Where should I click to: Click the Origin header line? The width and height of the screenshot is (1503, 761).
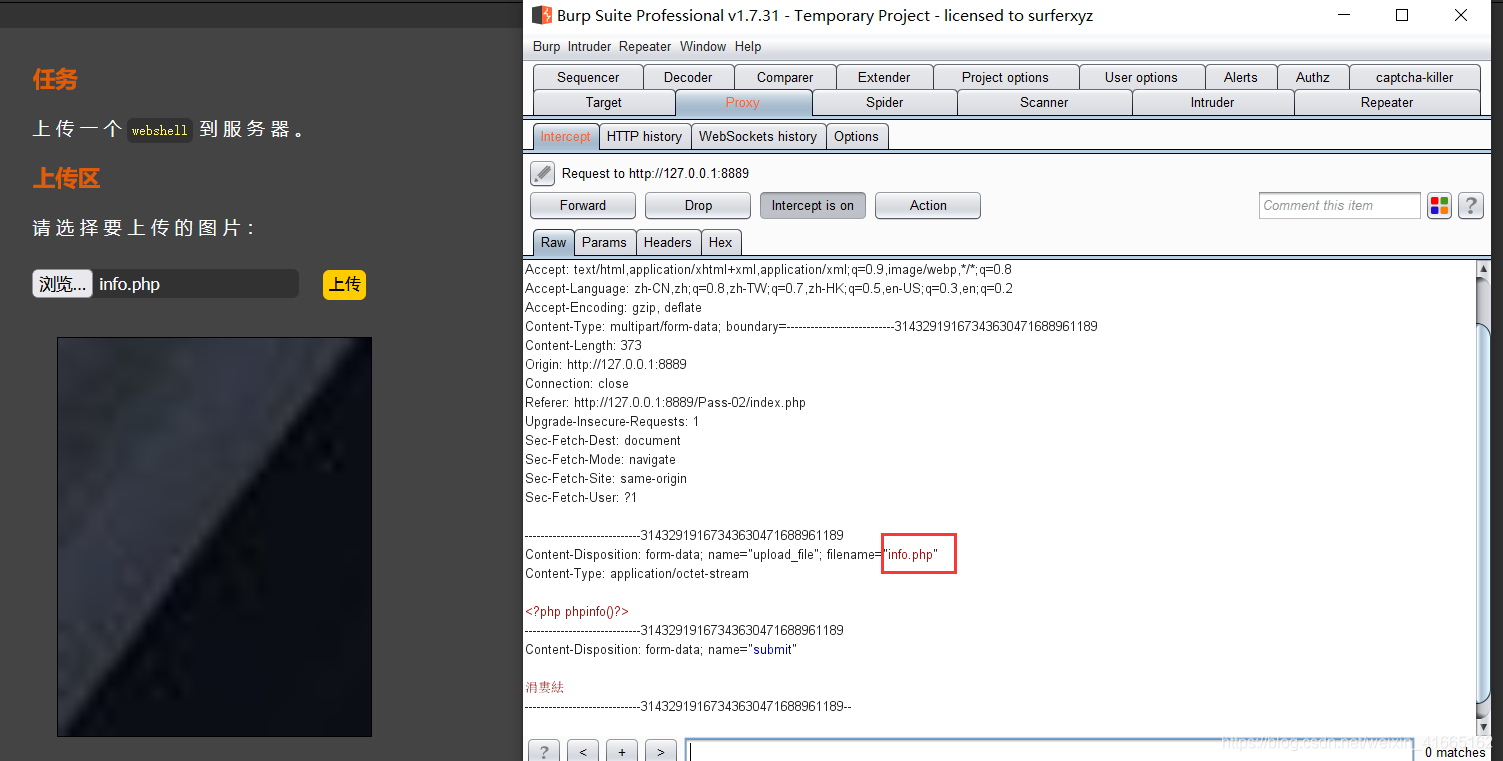[606, 364]
